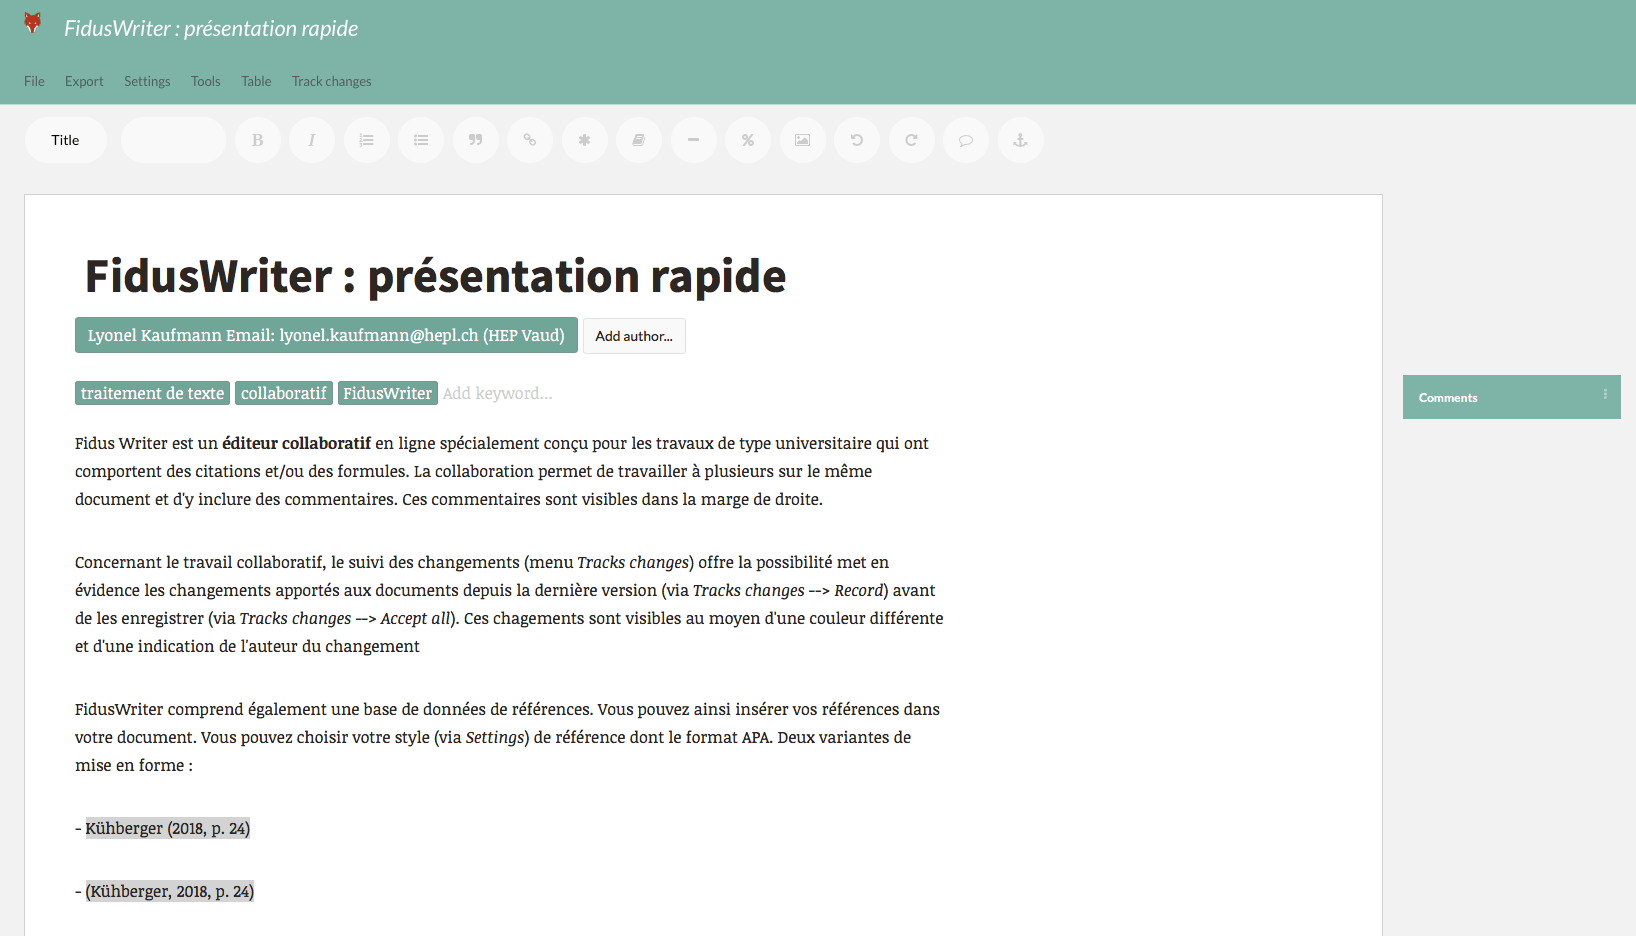1636x936 pixels.
Task: Insert a bulleted list
Action: pyautogui.click(x=421, y=140)
